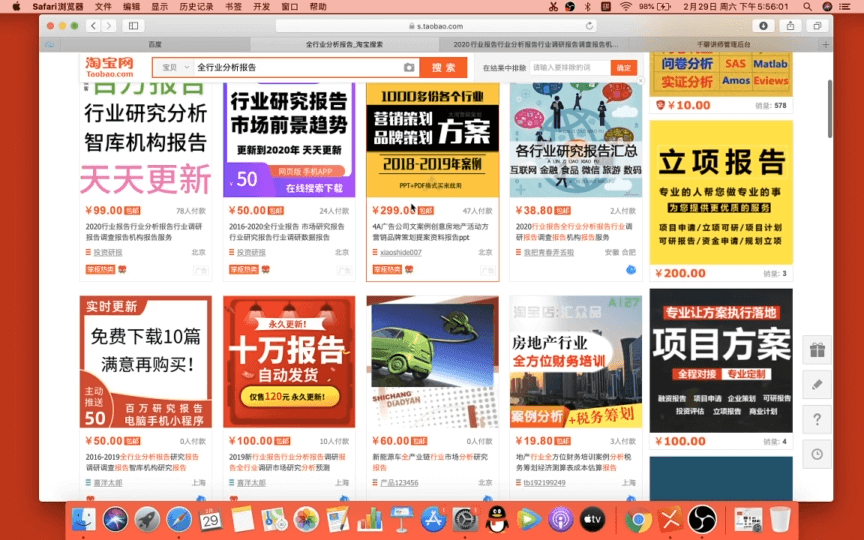Image resolution: width=864 pixels, height=540 pixels.
Task: Open App Store from the Dock
Action: pos(433,520)
